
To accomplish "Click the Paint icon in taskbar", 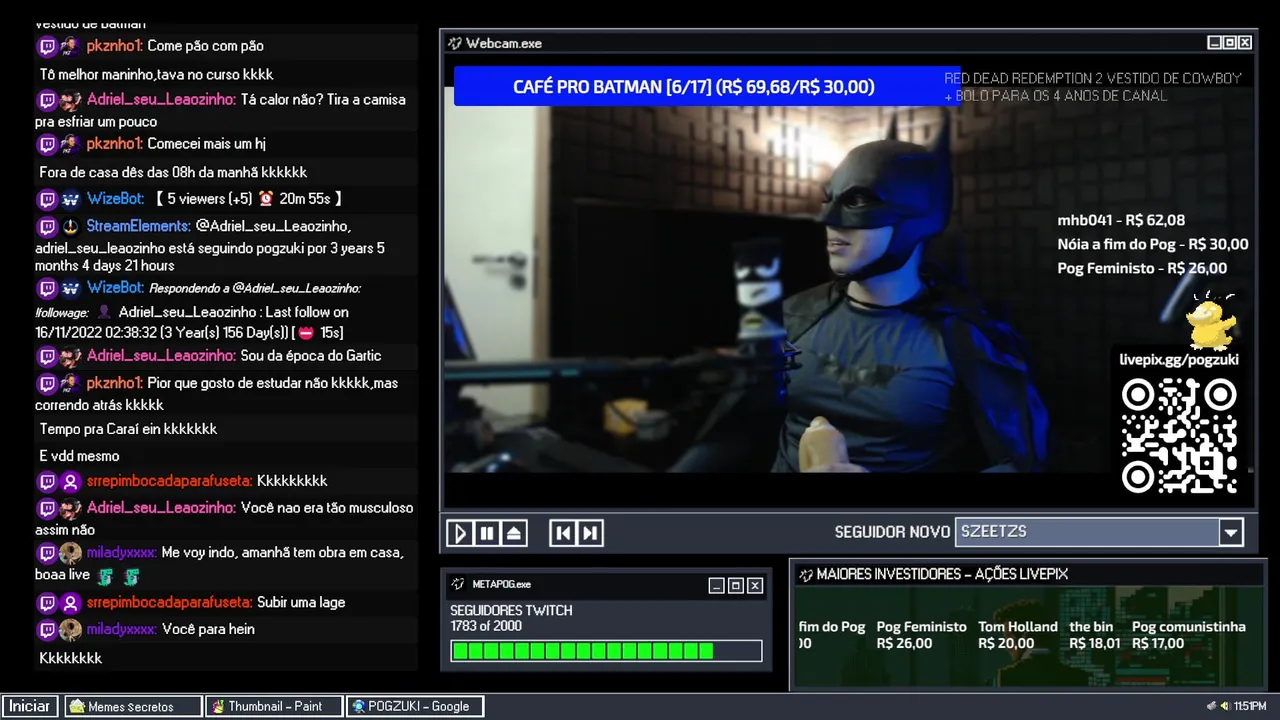I will [217, 706].
